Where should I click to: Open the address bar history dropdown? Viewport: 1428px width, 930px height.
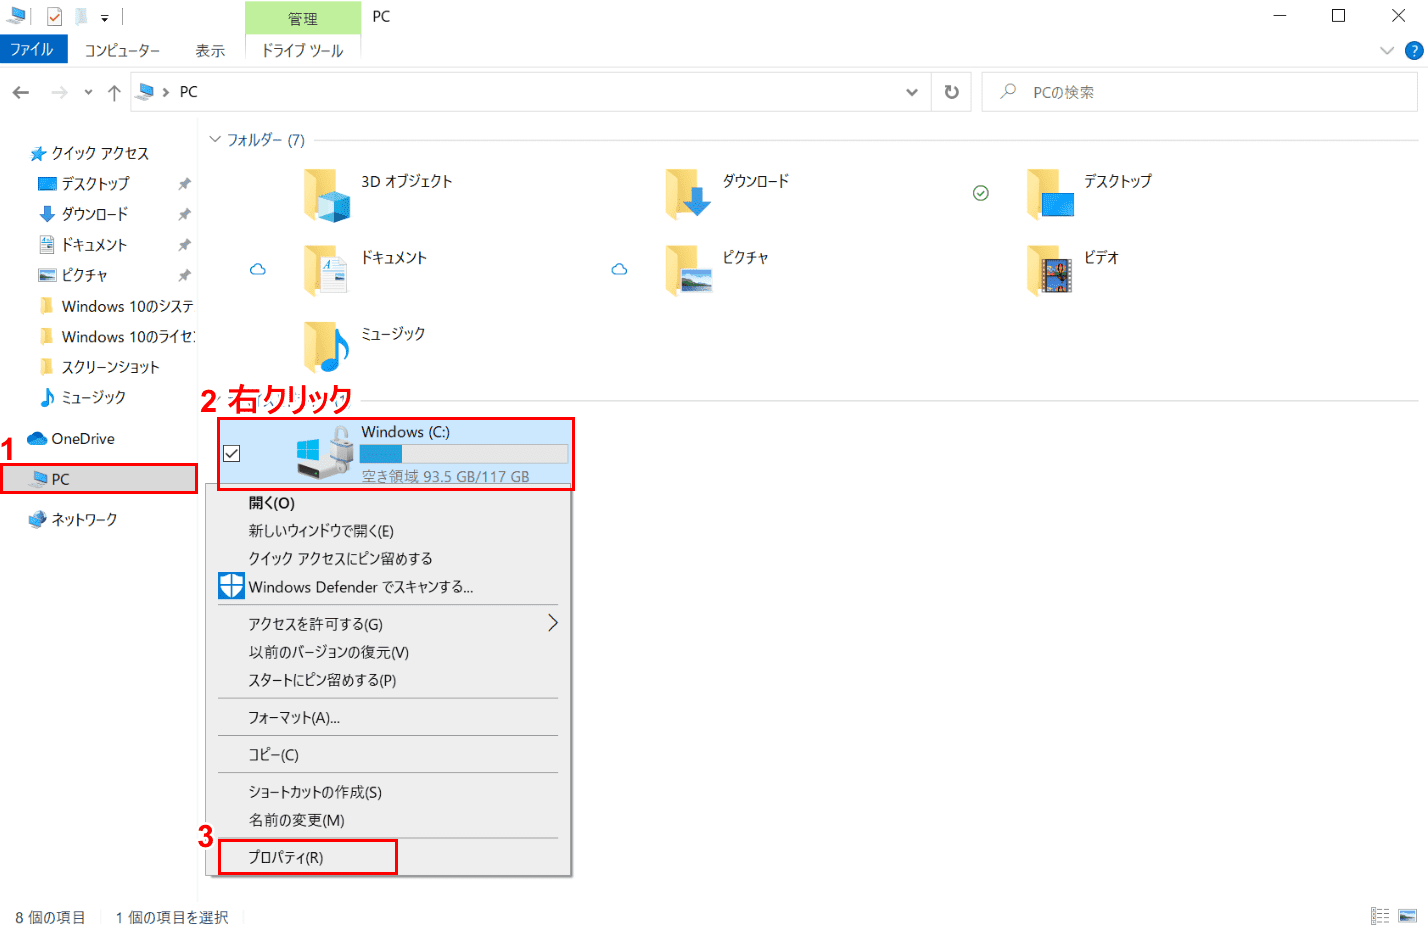tap(912, 92)
